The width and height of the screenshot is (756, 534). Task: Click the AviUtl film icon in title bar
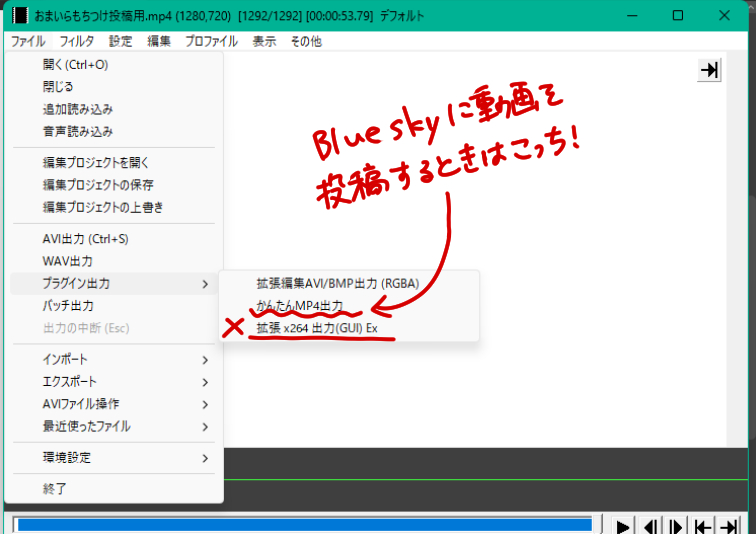coord(18,16)
